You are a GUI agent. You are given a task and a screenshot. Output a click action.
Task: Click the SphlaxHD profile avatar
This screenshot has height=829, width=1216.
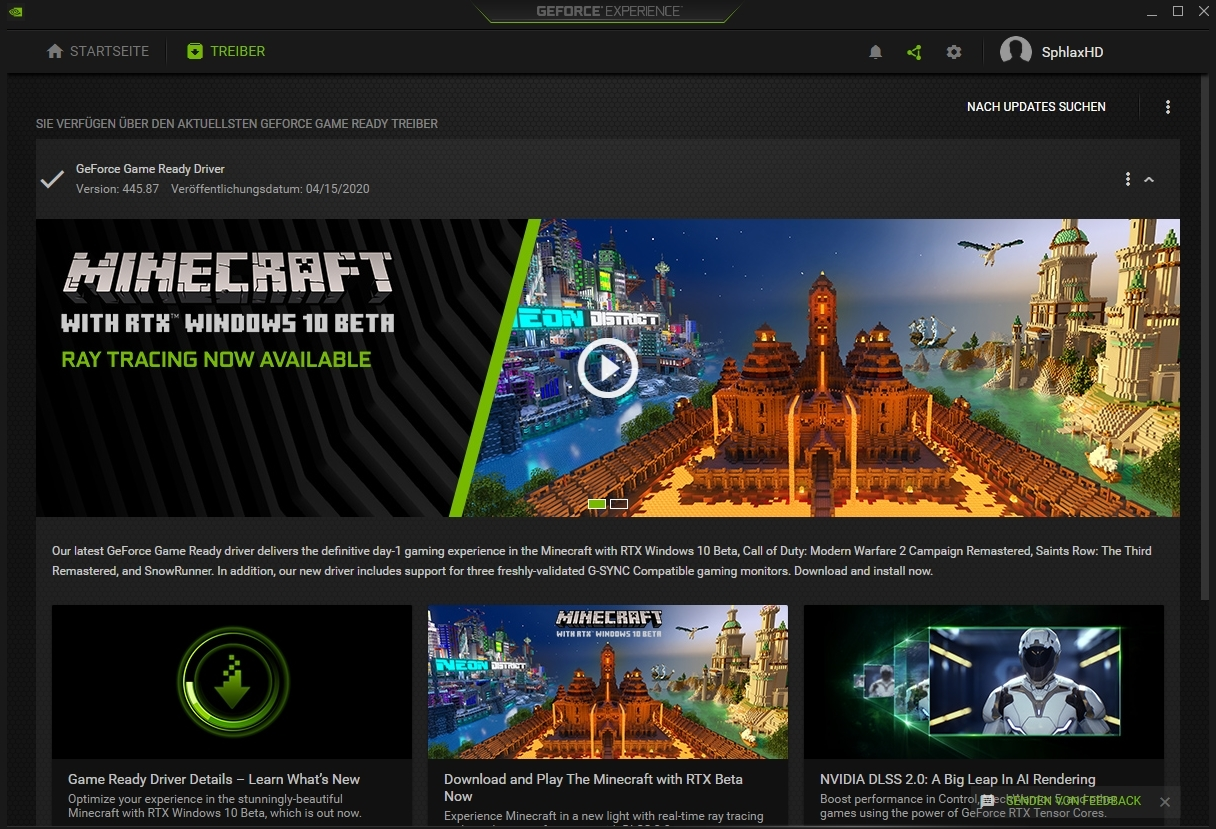point(1016,52)
